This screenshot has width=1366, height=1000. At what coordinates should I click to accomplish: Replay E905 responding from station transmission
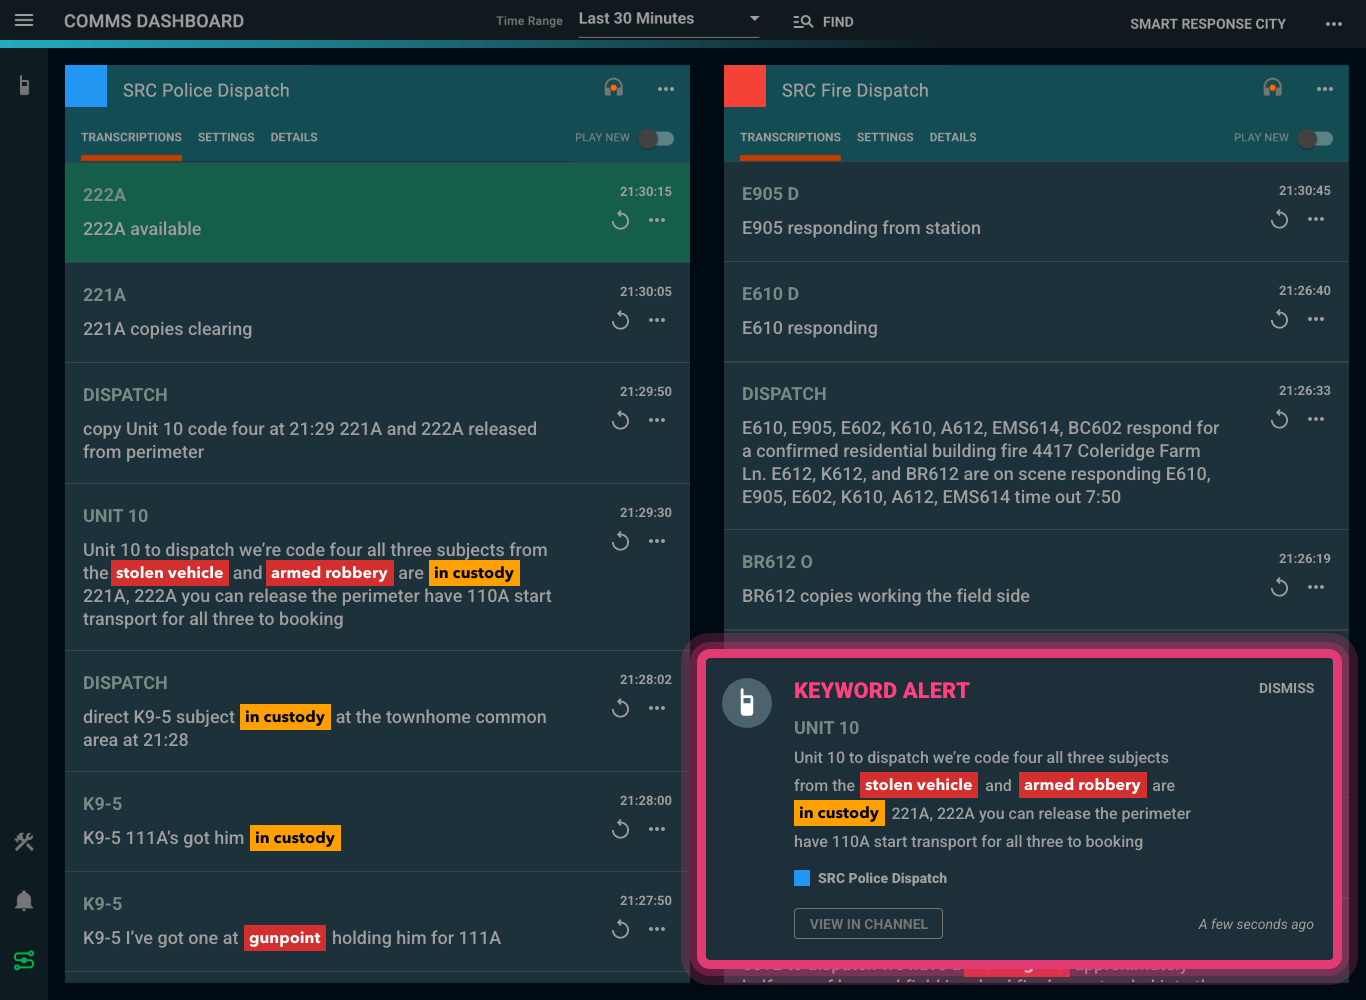click(x=1280, y=219)
